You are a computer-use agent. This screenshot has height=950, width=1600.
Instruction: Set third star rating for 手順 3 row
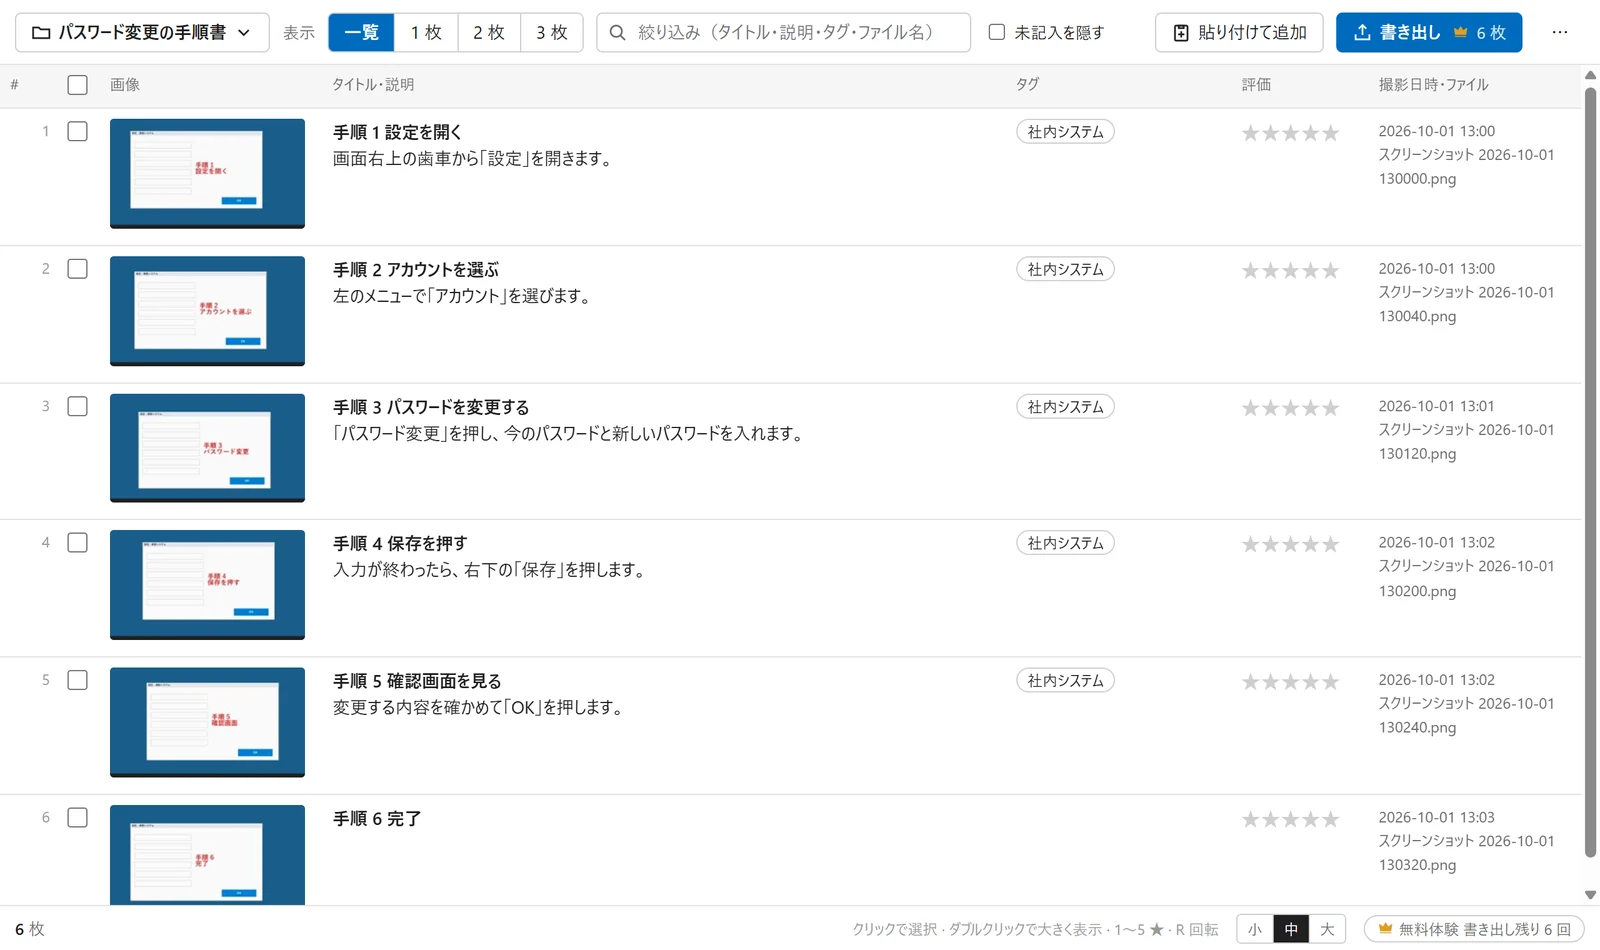1290,408
